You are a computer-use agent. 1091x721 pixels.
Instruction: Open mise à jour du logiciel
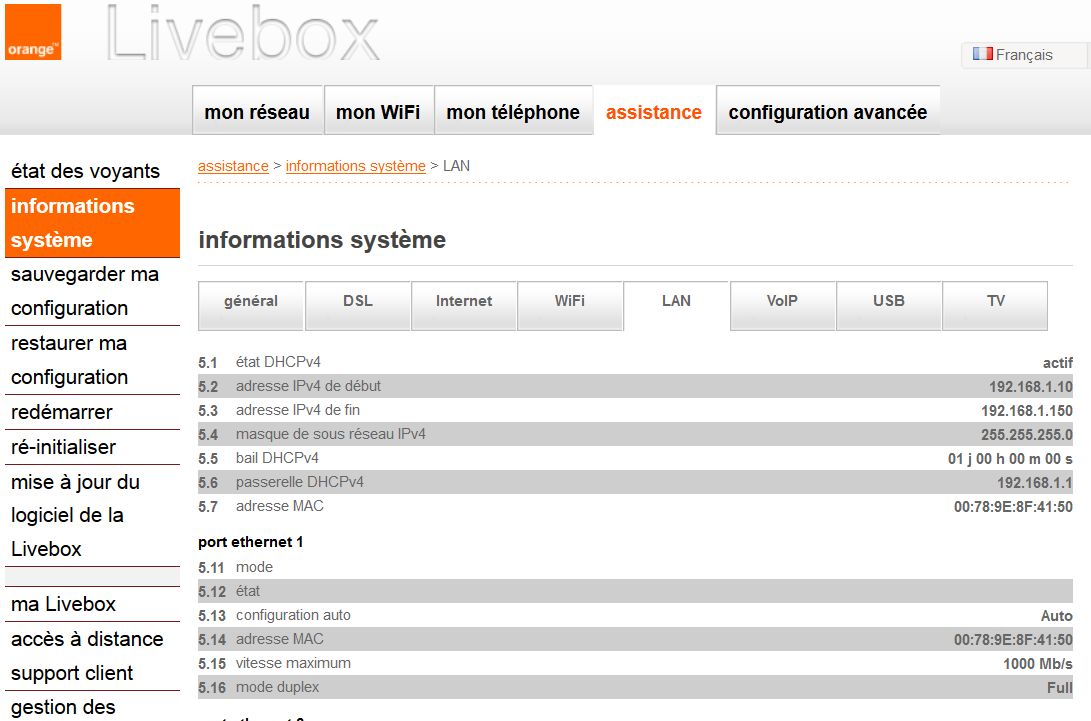(x=75, y=515)
